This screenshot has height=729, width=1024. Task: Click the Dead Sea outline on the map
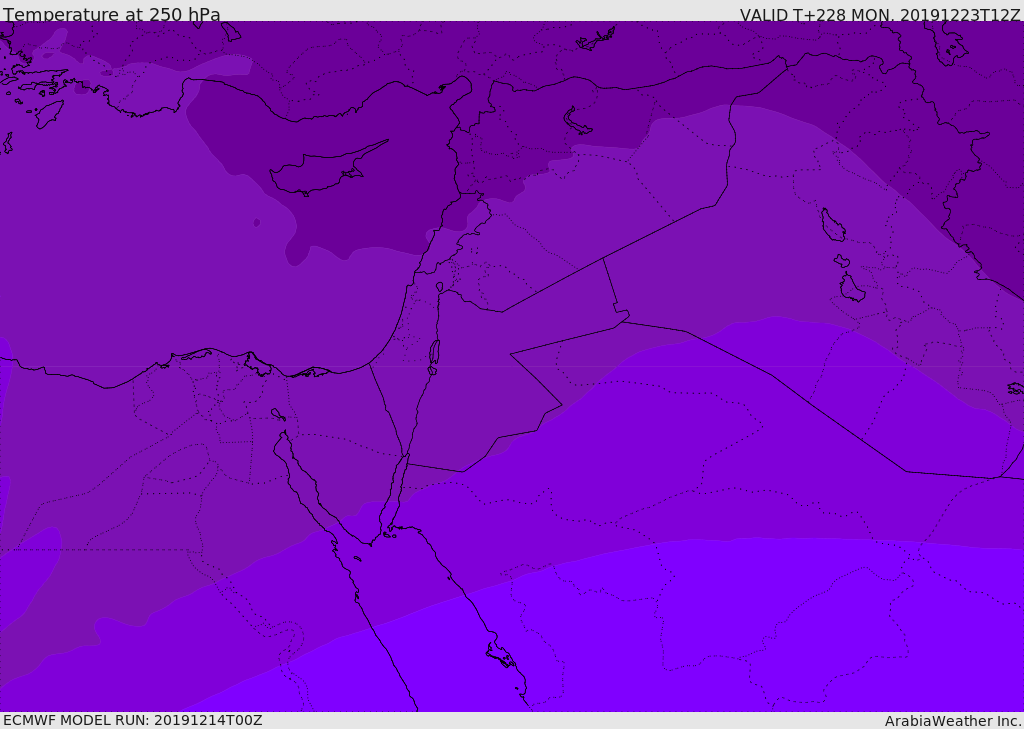coord(434,356)
